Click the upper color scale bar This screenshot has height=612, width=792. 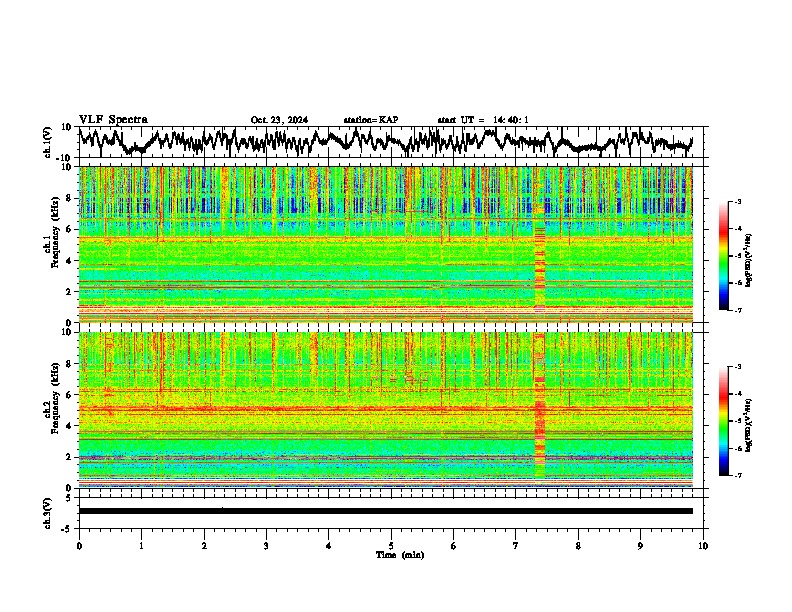point(723,256)
